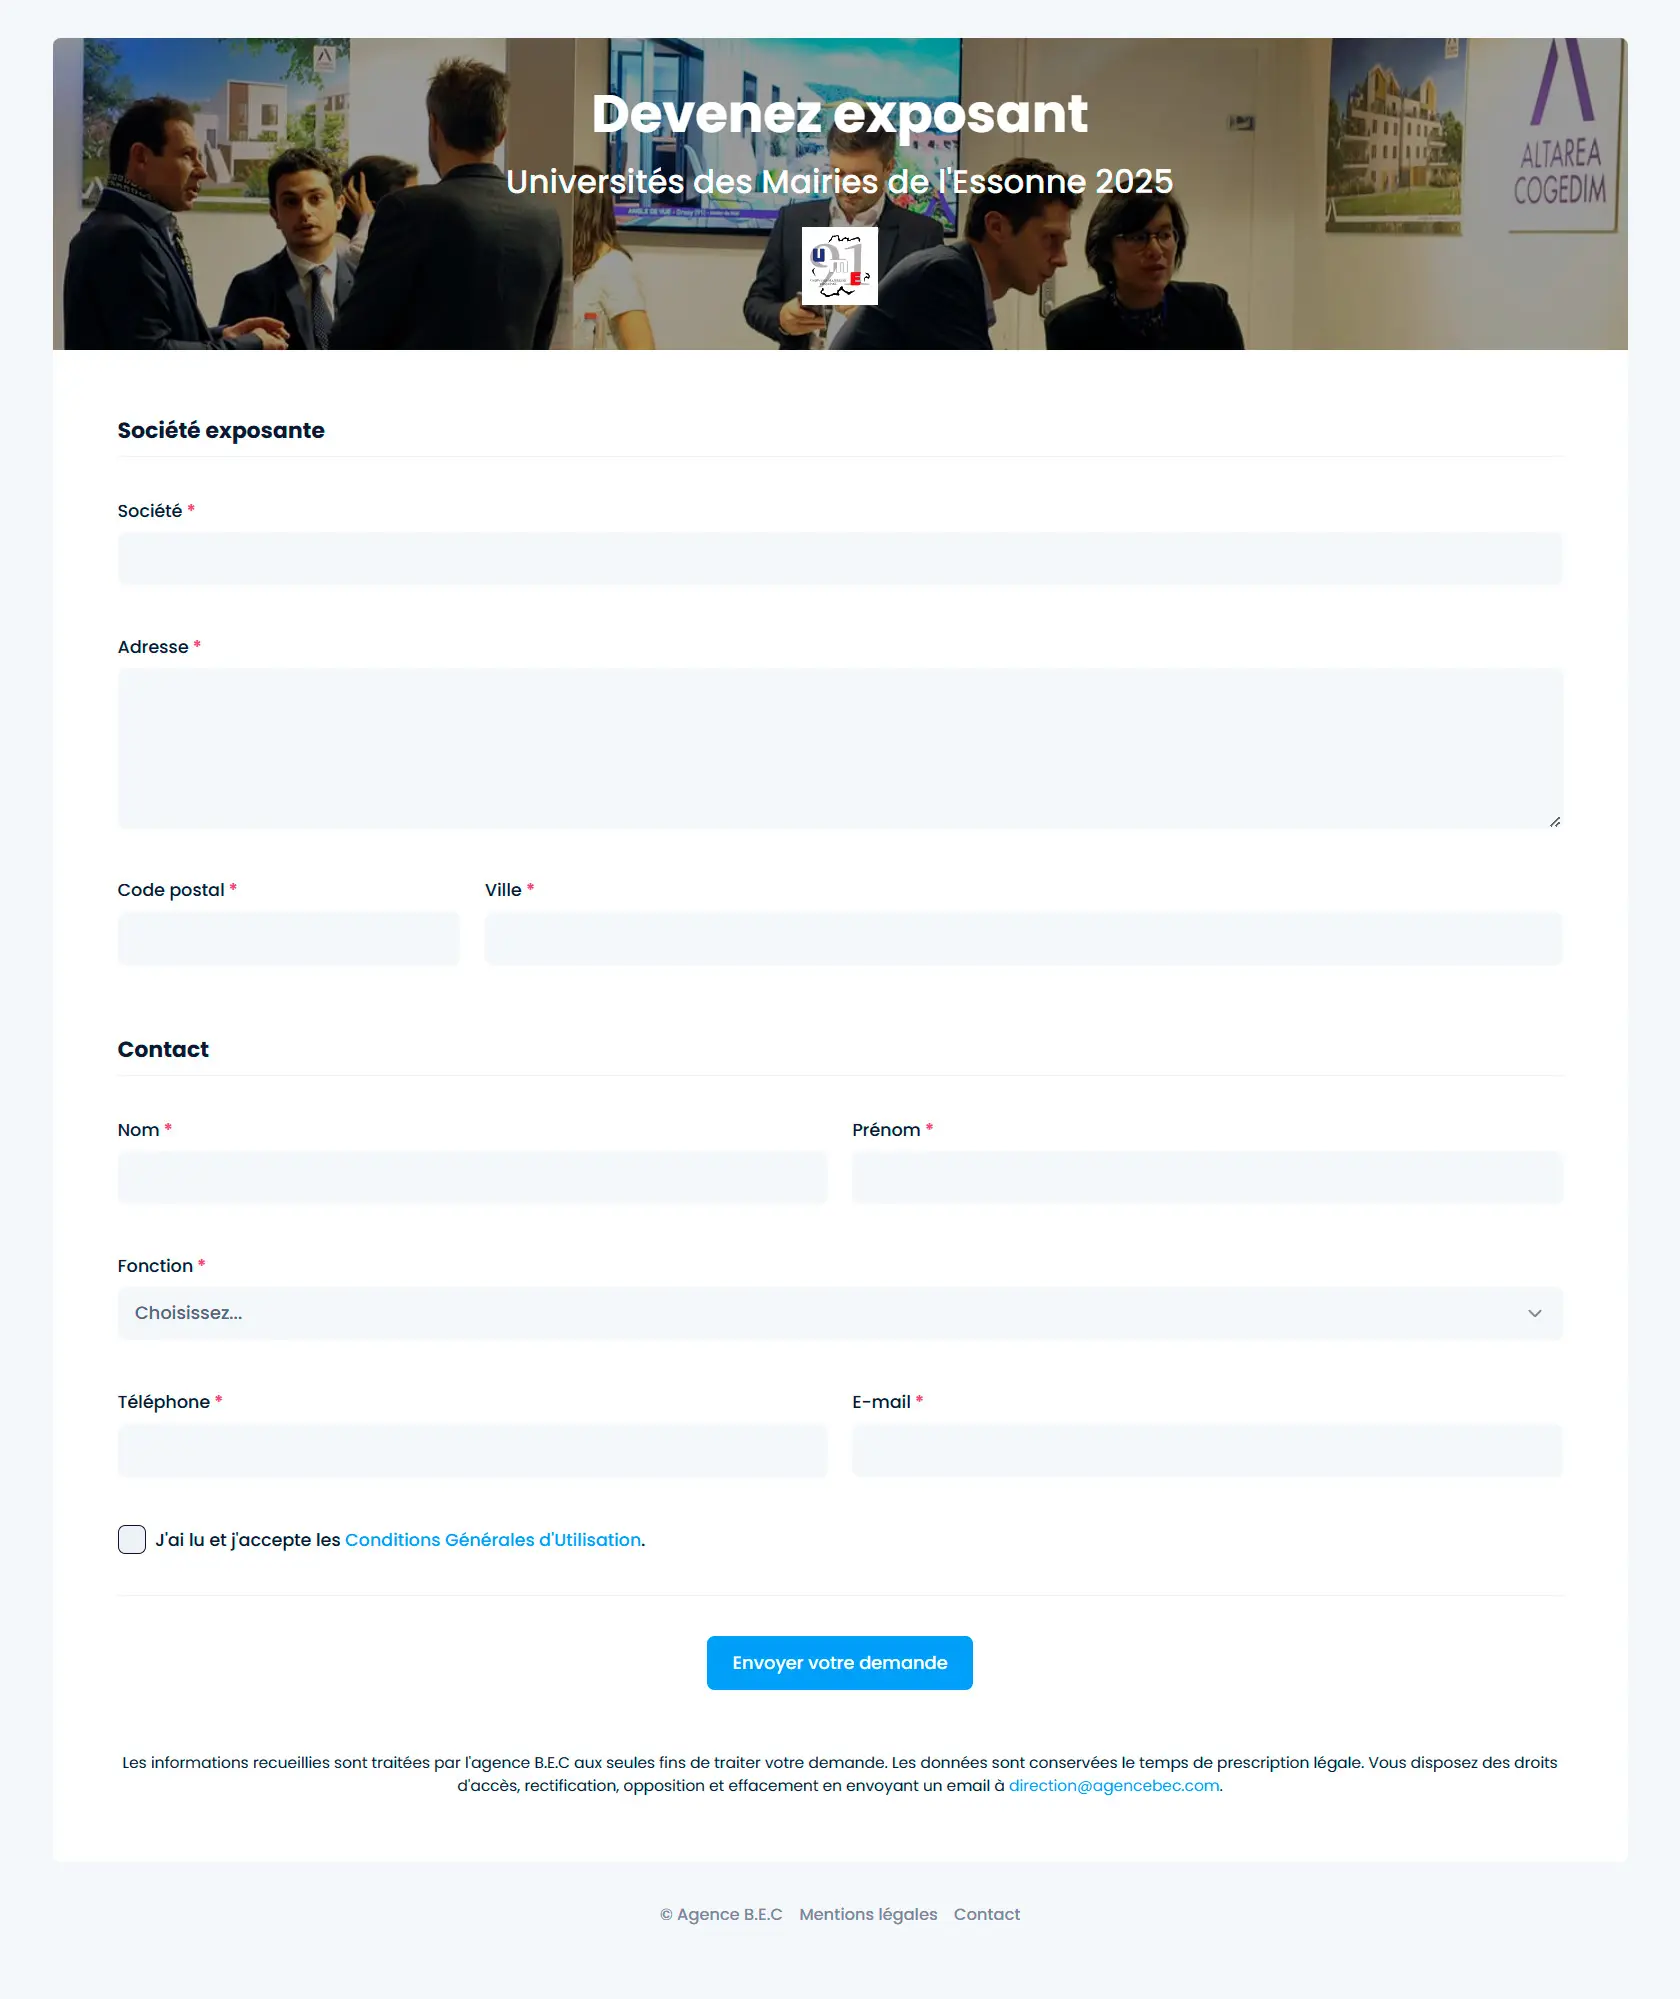
Task: Open Conditions Générales d'Utilisation link
Action: pyautogui.click(x=493, y=1540)
